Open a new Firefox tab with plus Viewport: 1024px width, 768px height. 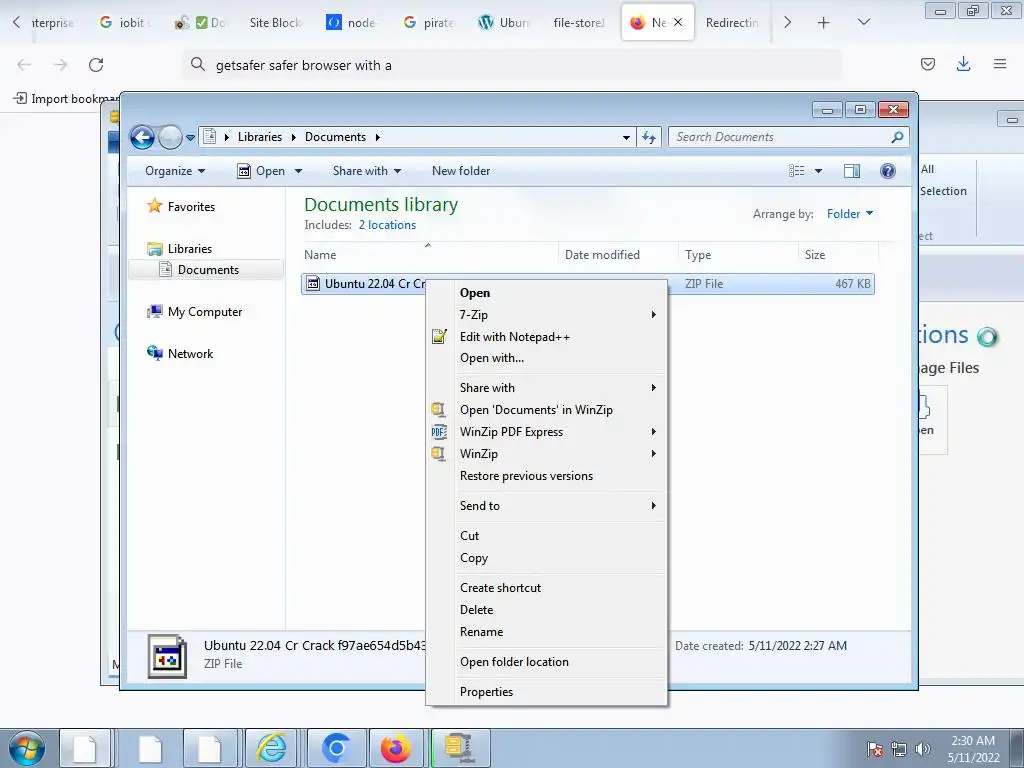coord(824,23)
